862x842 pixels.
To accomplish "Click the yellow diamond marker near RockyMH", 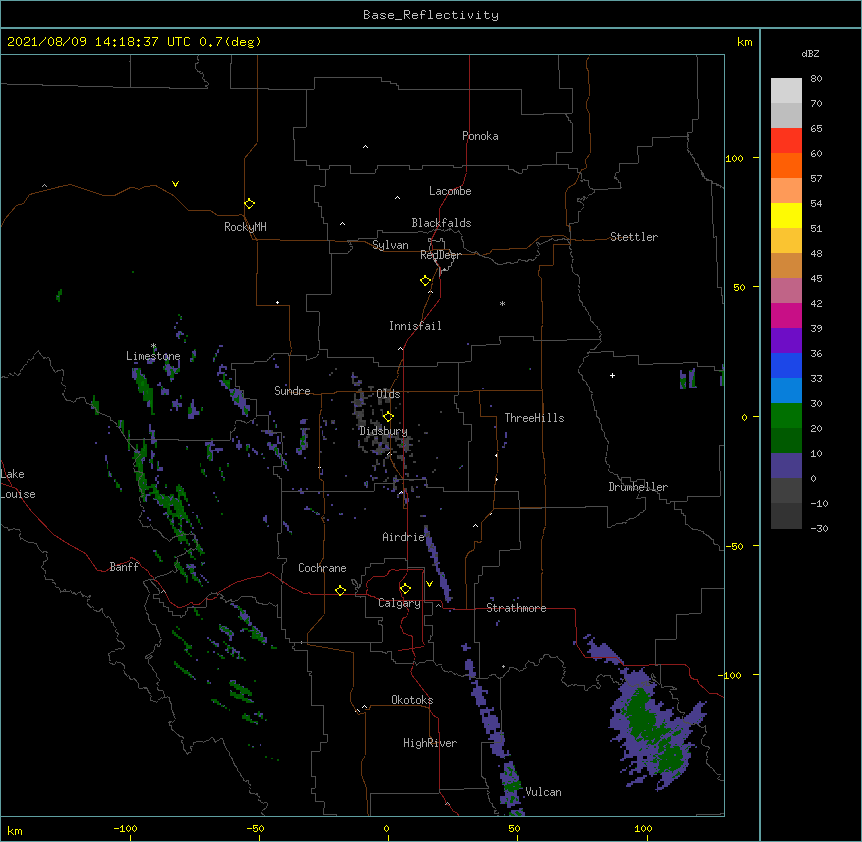I will click(249, 204).
